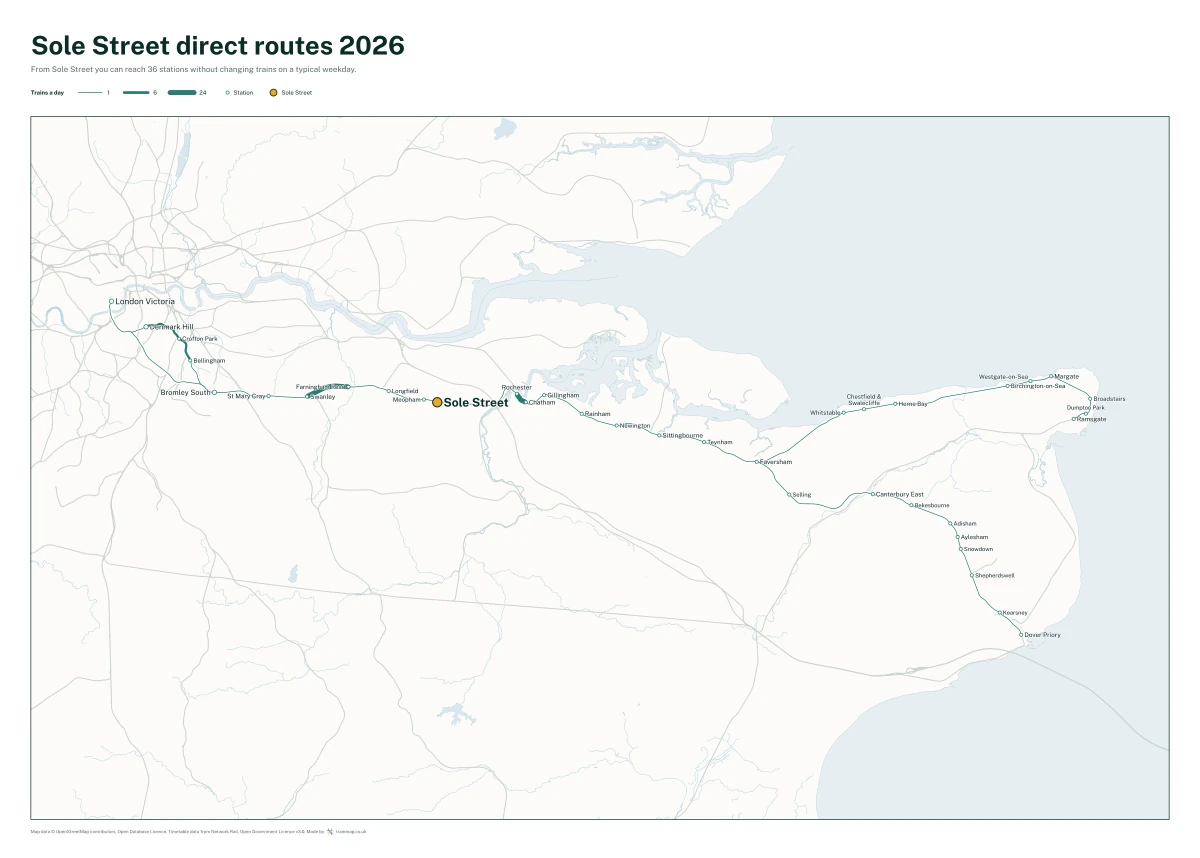
Task: Click the medium 6-trains line legend sample
Action: [x=136, y=92]
